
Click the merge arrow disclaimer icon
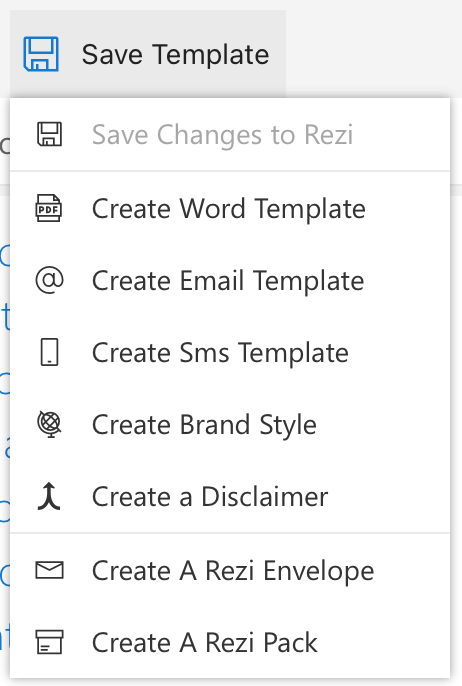(49, 497)
